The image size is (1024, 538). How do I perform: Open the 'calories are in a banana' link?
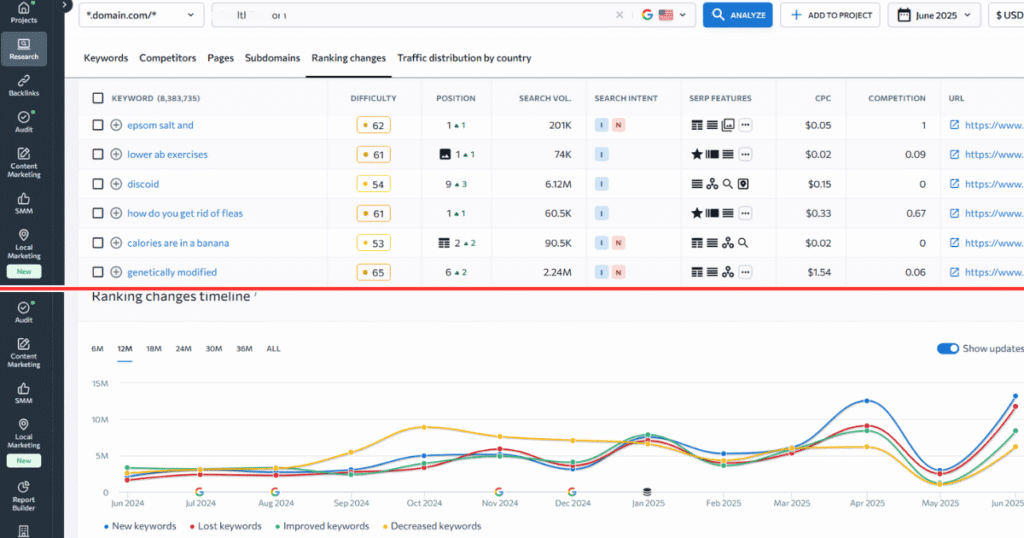tap(178, 242)
